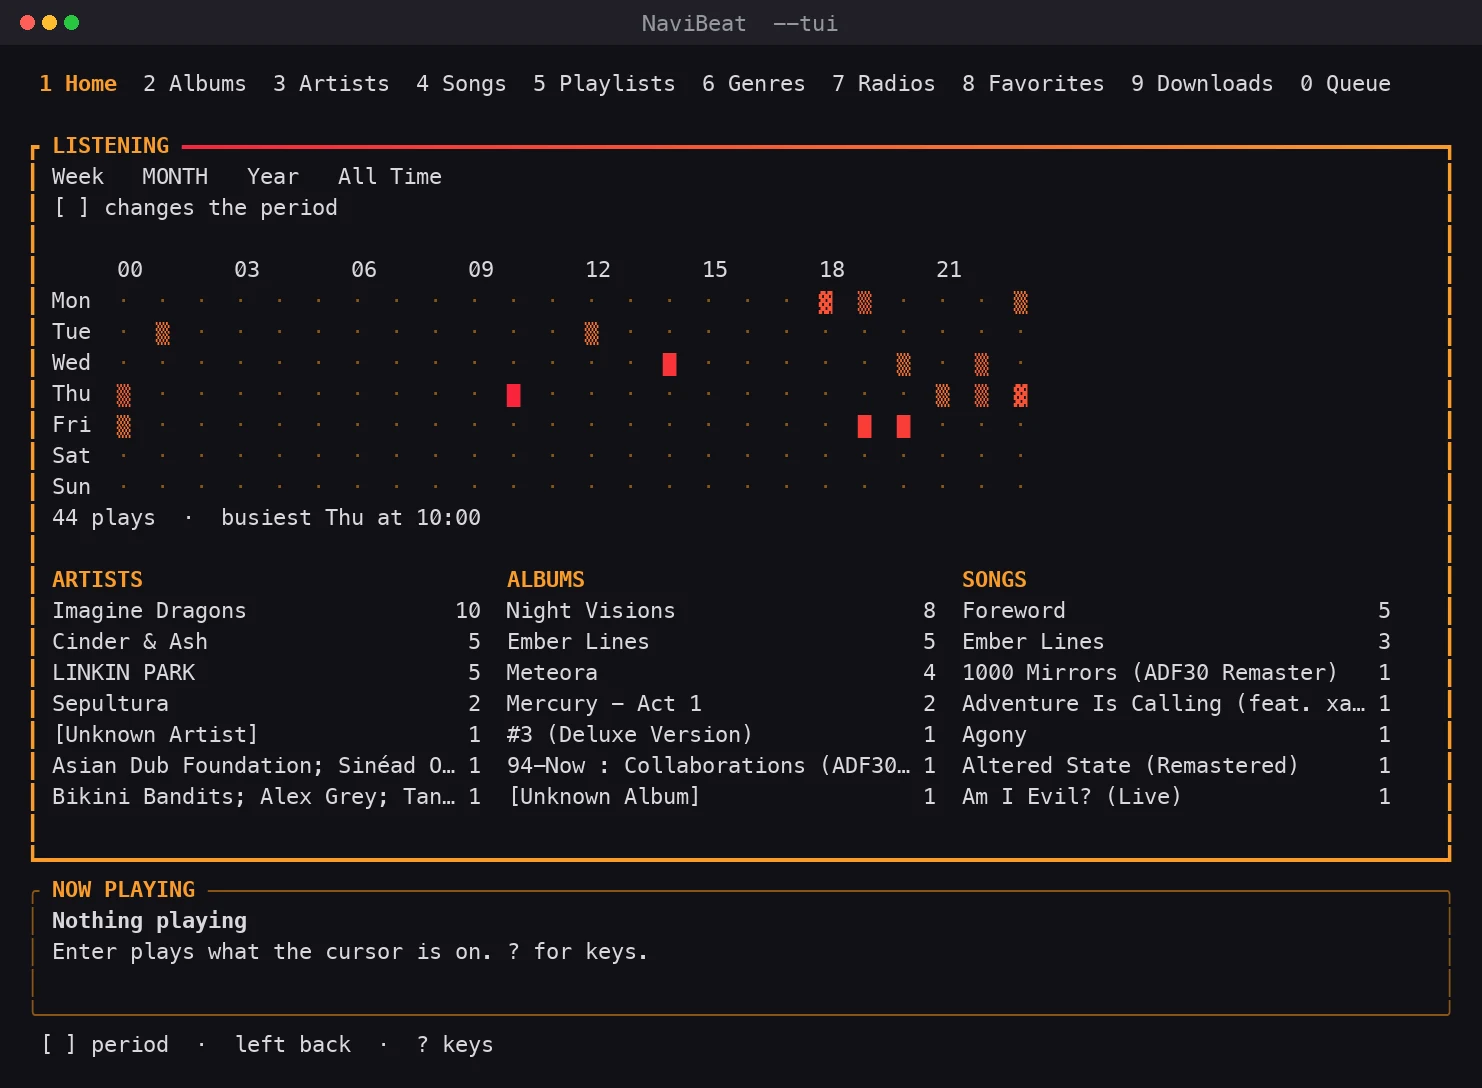Click the 44 plays summary text
The width and height of the screenshot is (1482, 1088).
pyautogui.click(x=104, y=518)
